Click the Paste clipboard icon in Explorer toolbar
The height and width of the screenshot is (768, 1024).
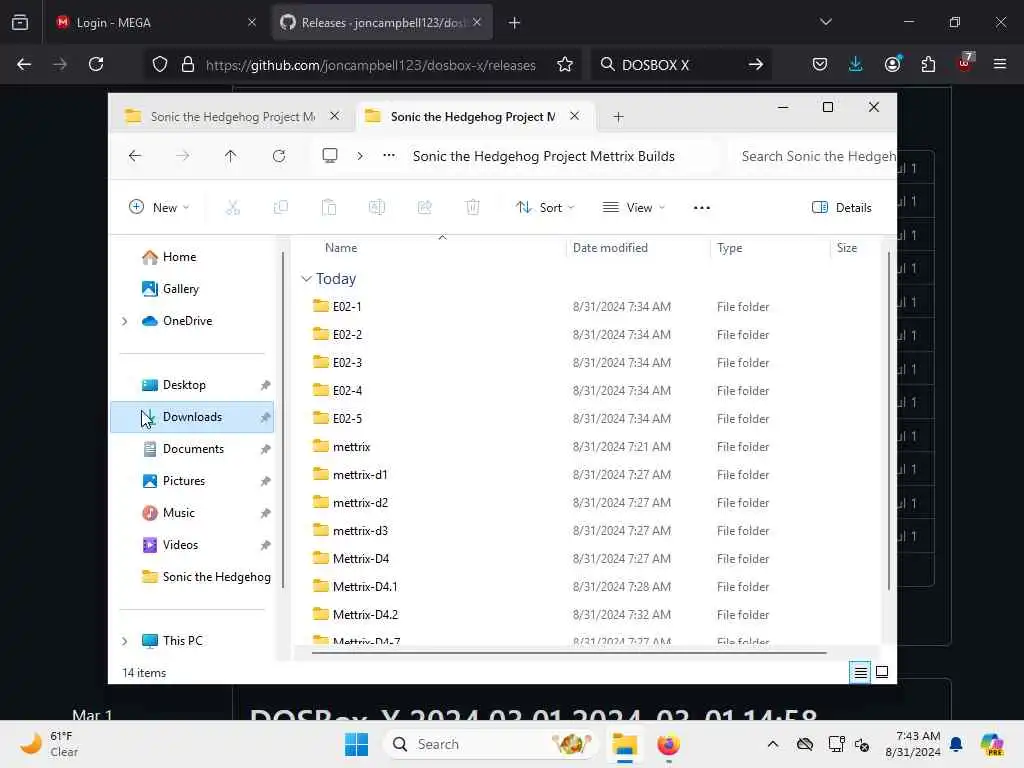point(328,208)
